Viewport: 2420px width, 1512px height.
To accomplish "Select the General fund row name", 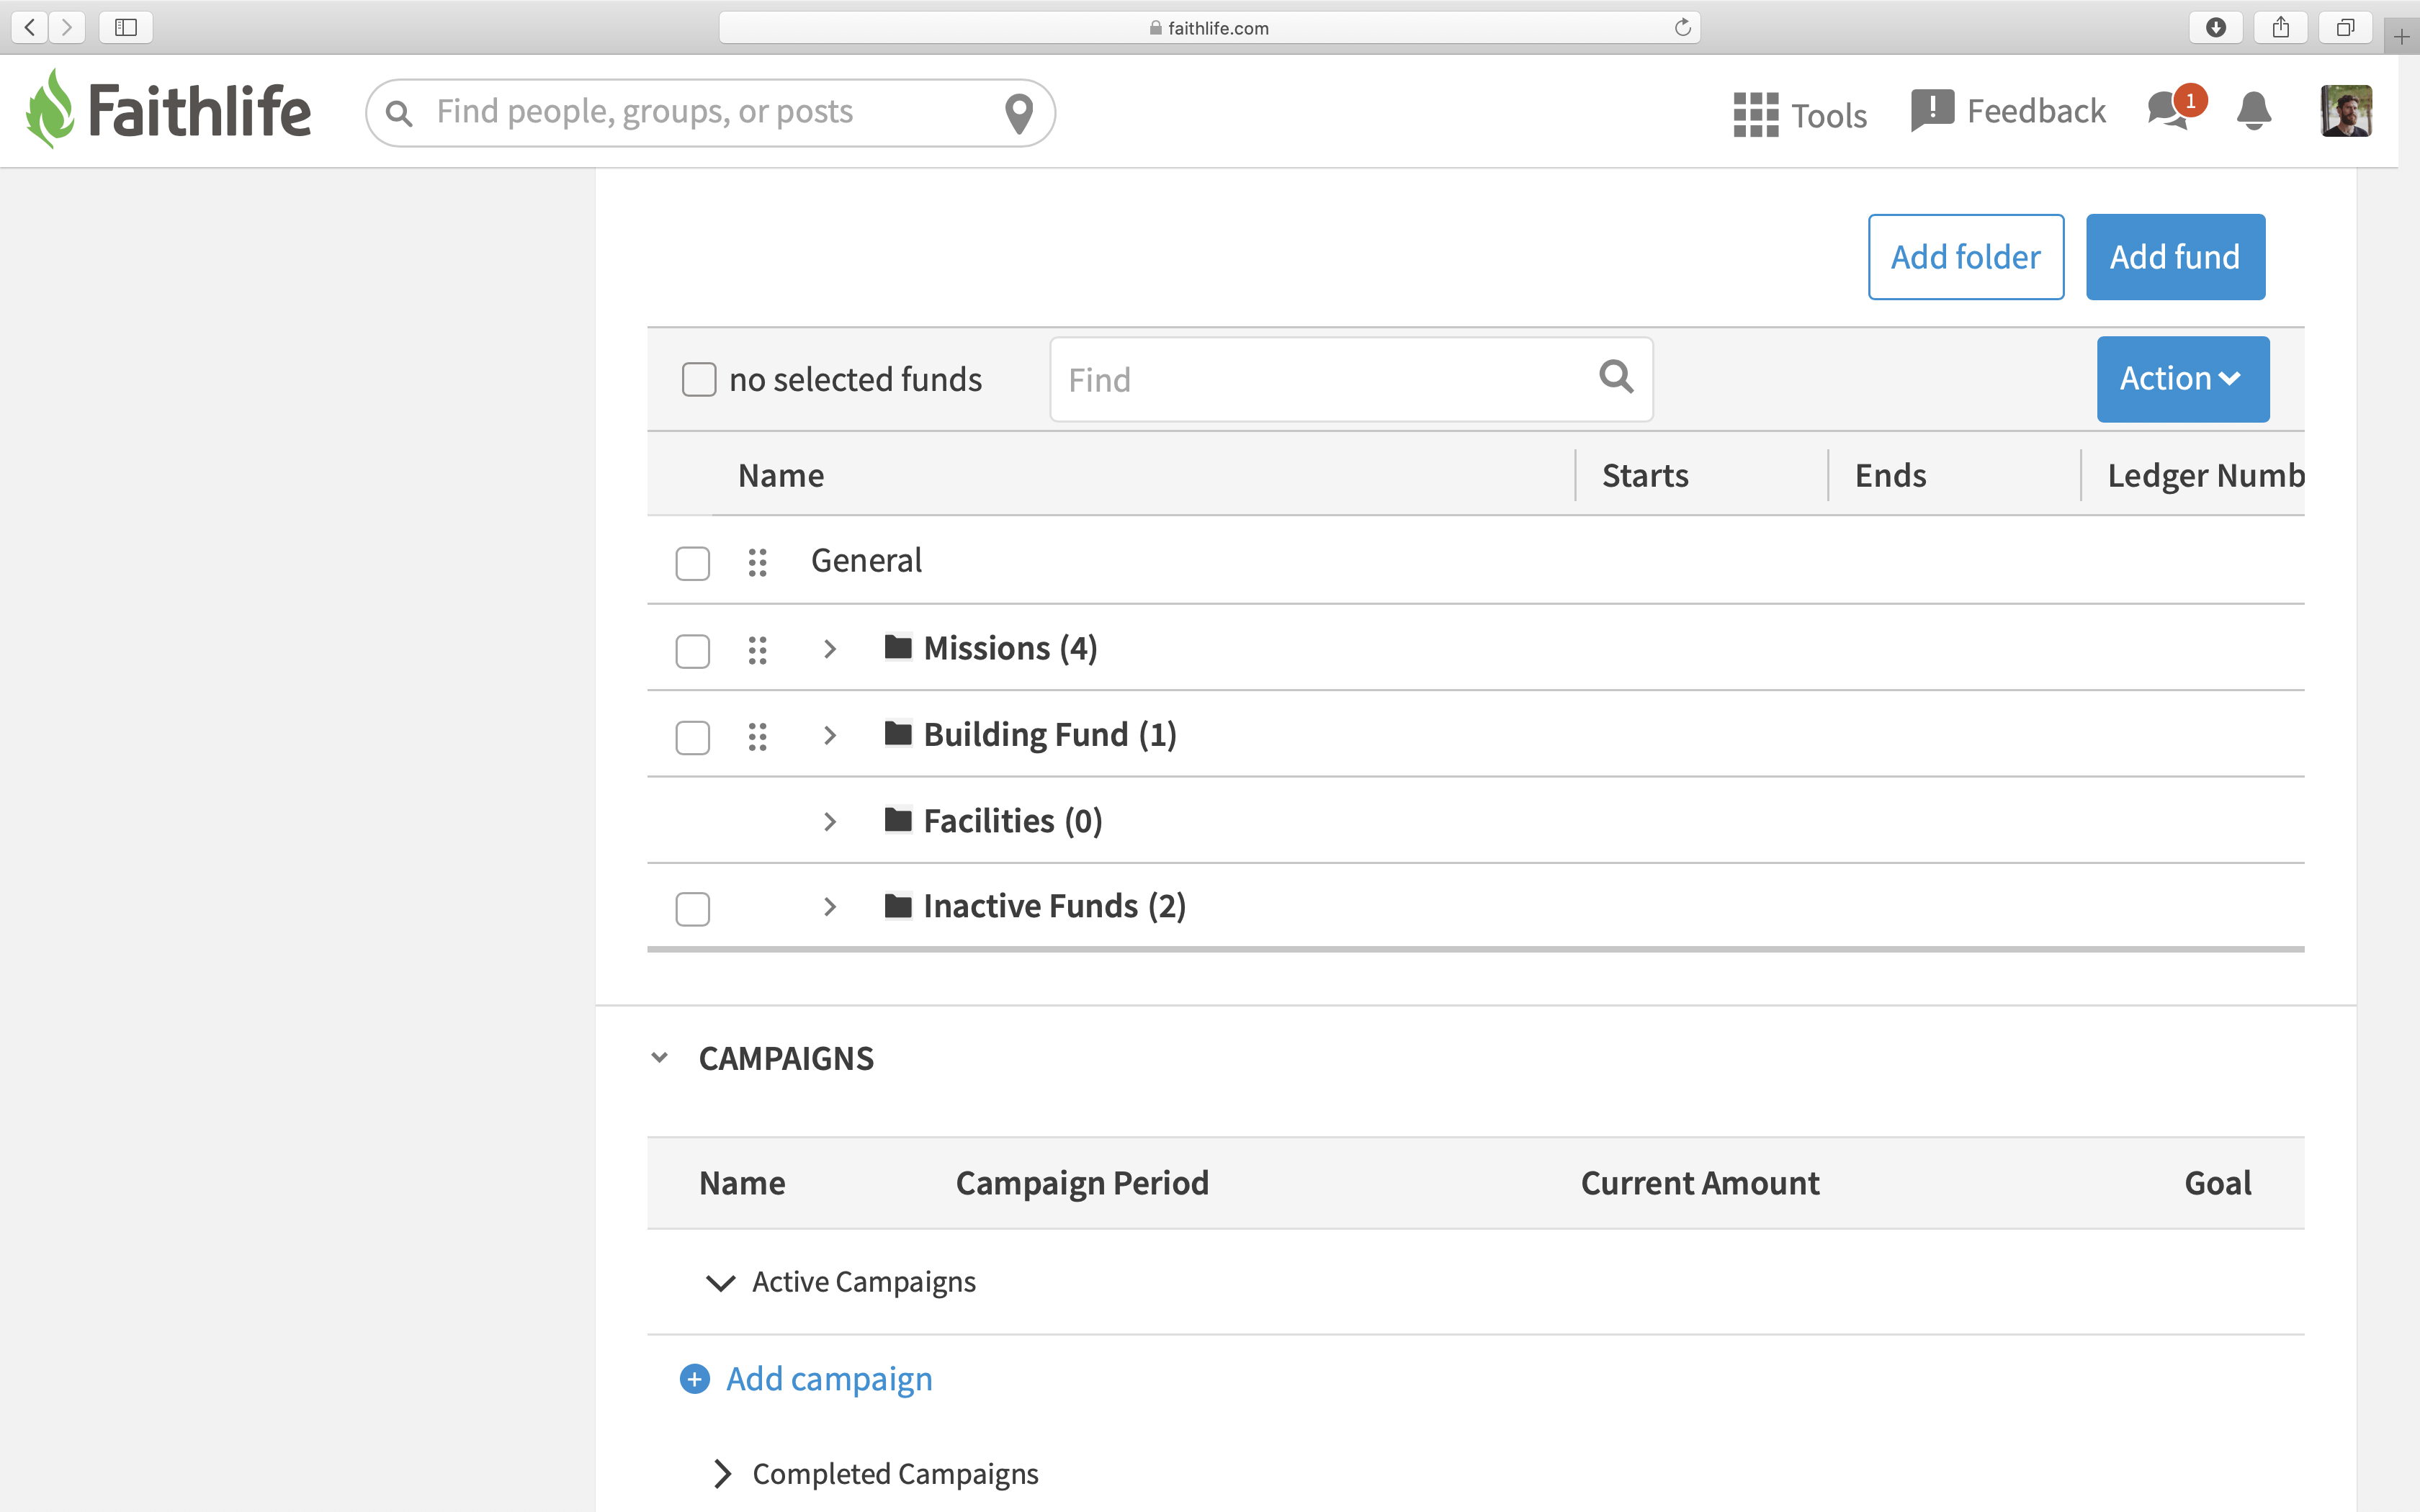I will pos(866,561).
